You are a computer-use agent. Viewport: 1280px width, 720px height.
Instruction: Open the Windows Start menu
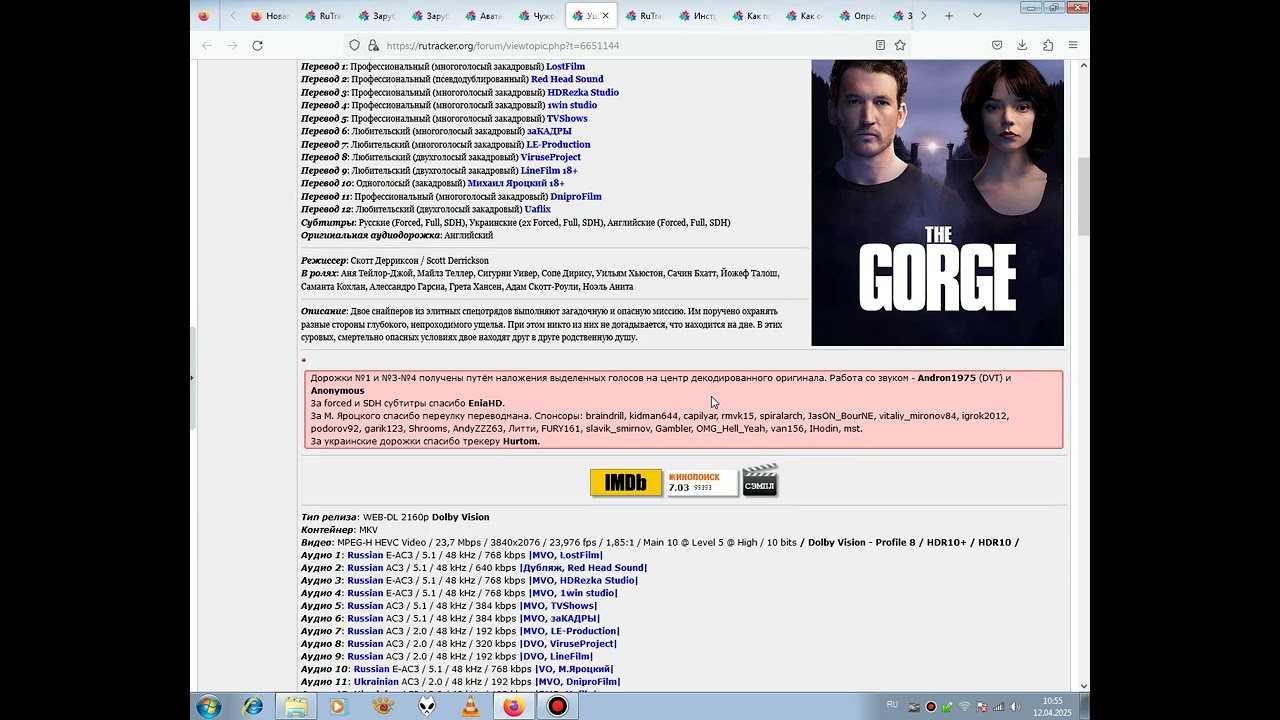209,706
